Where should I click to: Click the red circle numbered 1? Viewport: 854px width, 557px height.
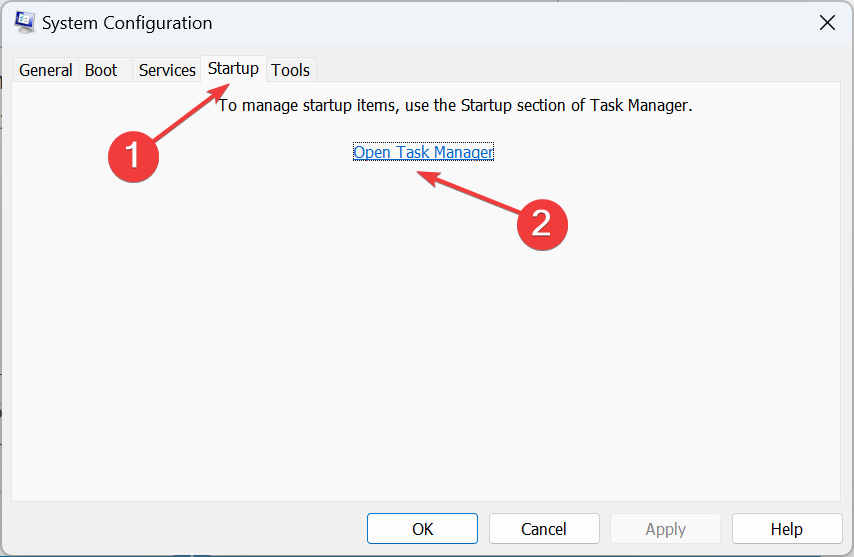[133, 156]
